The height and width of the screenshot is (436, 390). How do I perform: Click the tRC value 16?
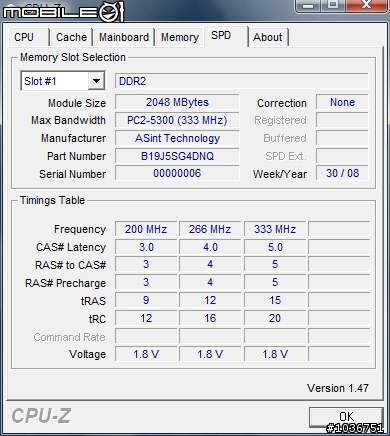tap(210, 318)
